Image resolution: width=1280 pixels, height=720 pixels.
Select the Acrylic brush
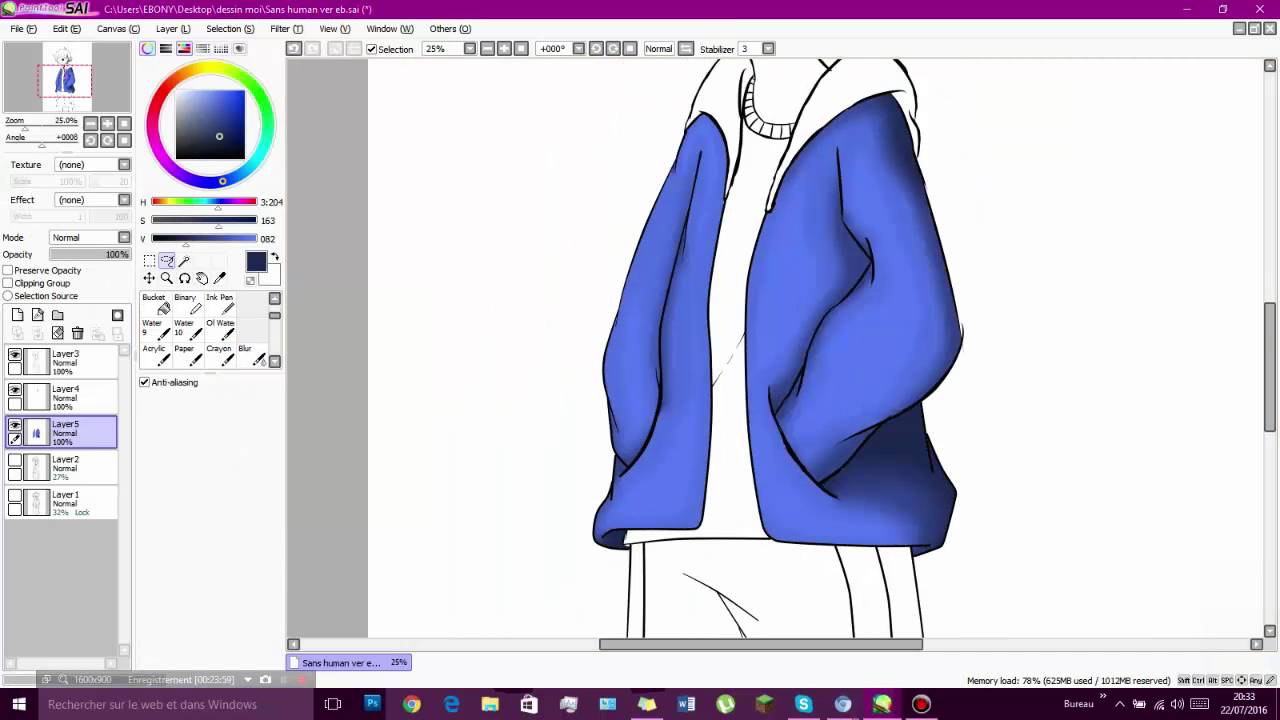pos(155,355)
